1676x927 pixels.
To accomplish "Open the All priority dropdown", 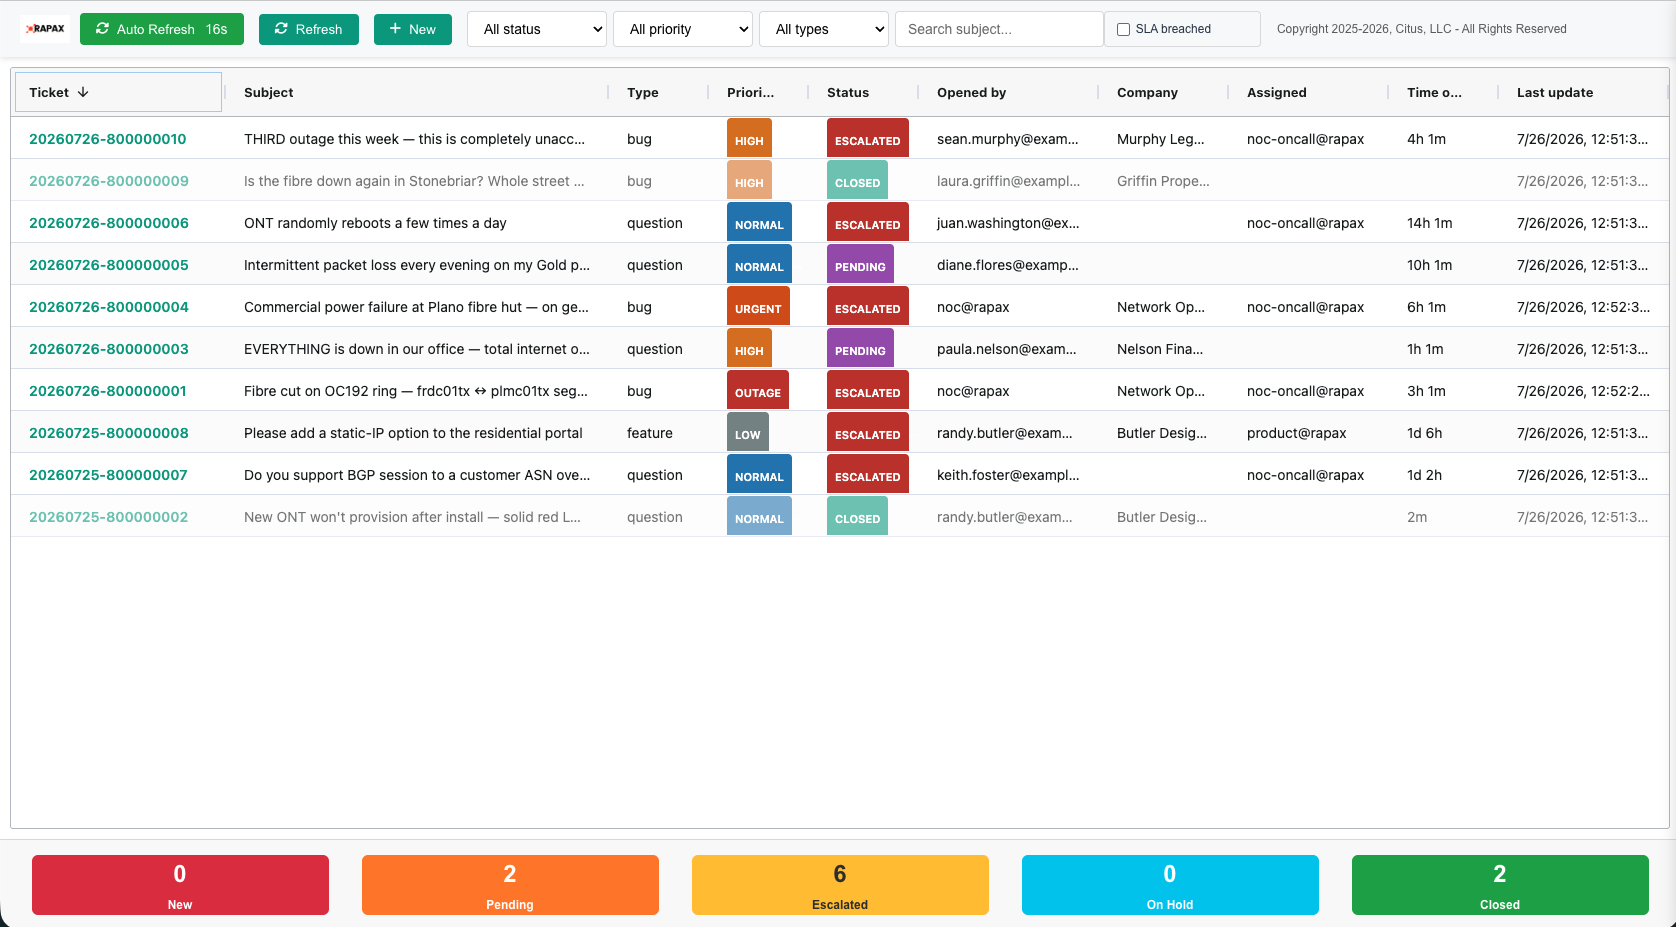I will click(683, 29).
